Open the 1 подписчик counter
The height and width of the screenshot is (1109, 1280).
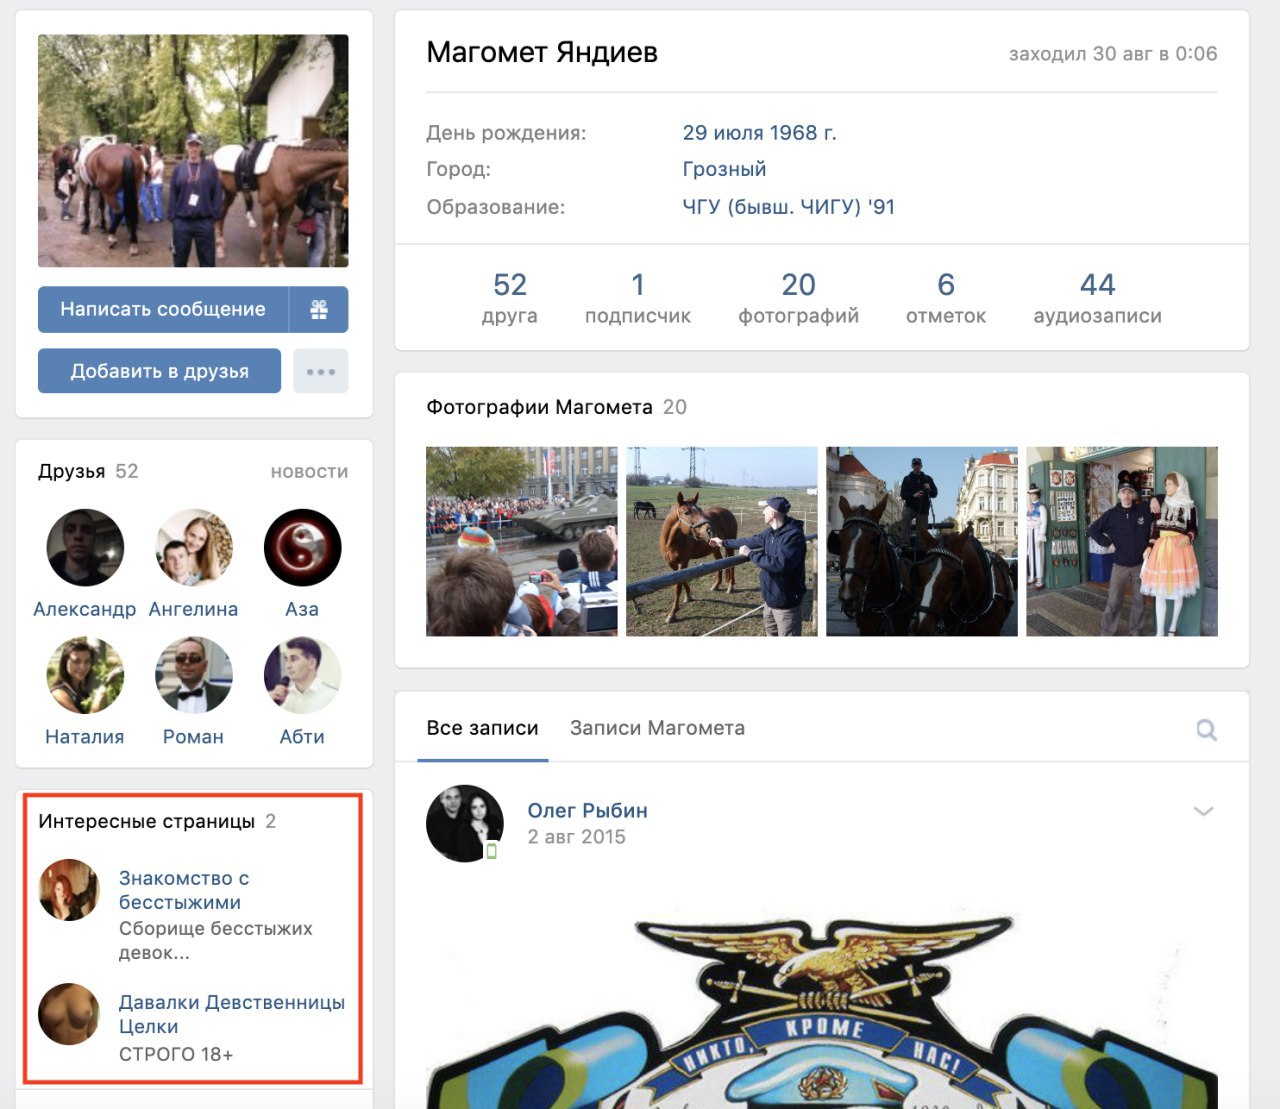[x=638, y=298]
